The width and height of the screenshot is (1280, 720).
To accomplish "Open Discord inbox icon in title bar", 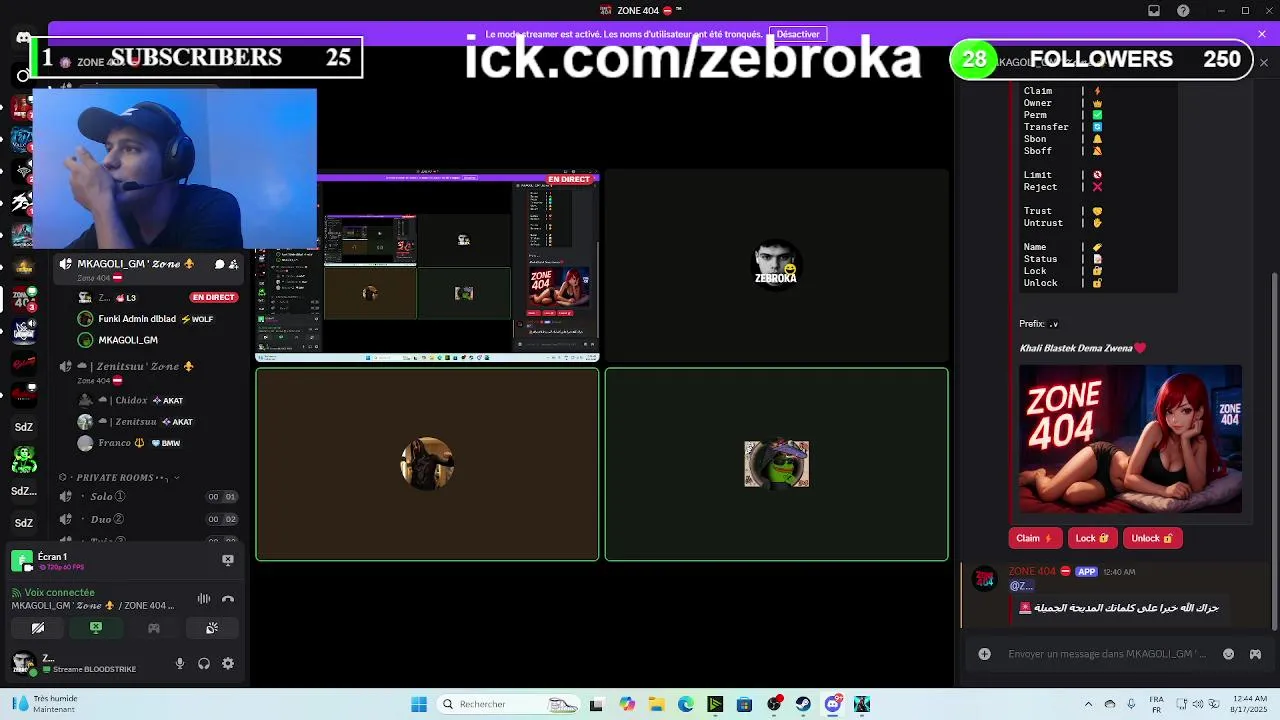I will coord(1154,11).
